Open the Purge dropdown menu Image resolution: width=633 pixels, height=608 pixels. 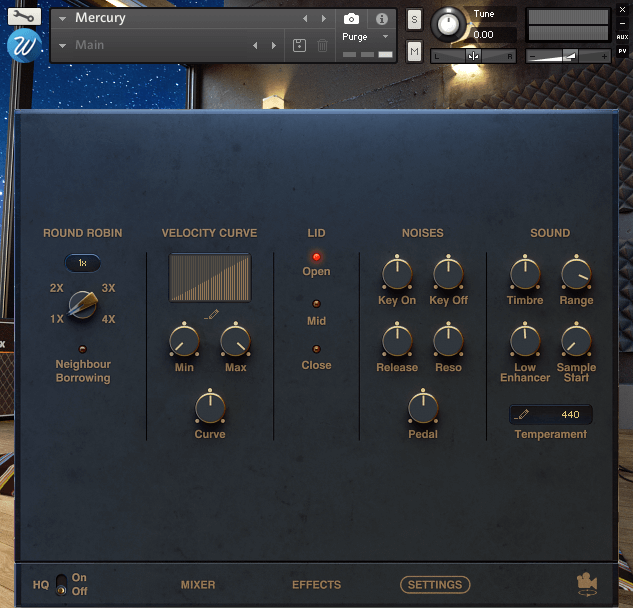(366, 37)
